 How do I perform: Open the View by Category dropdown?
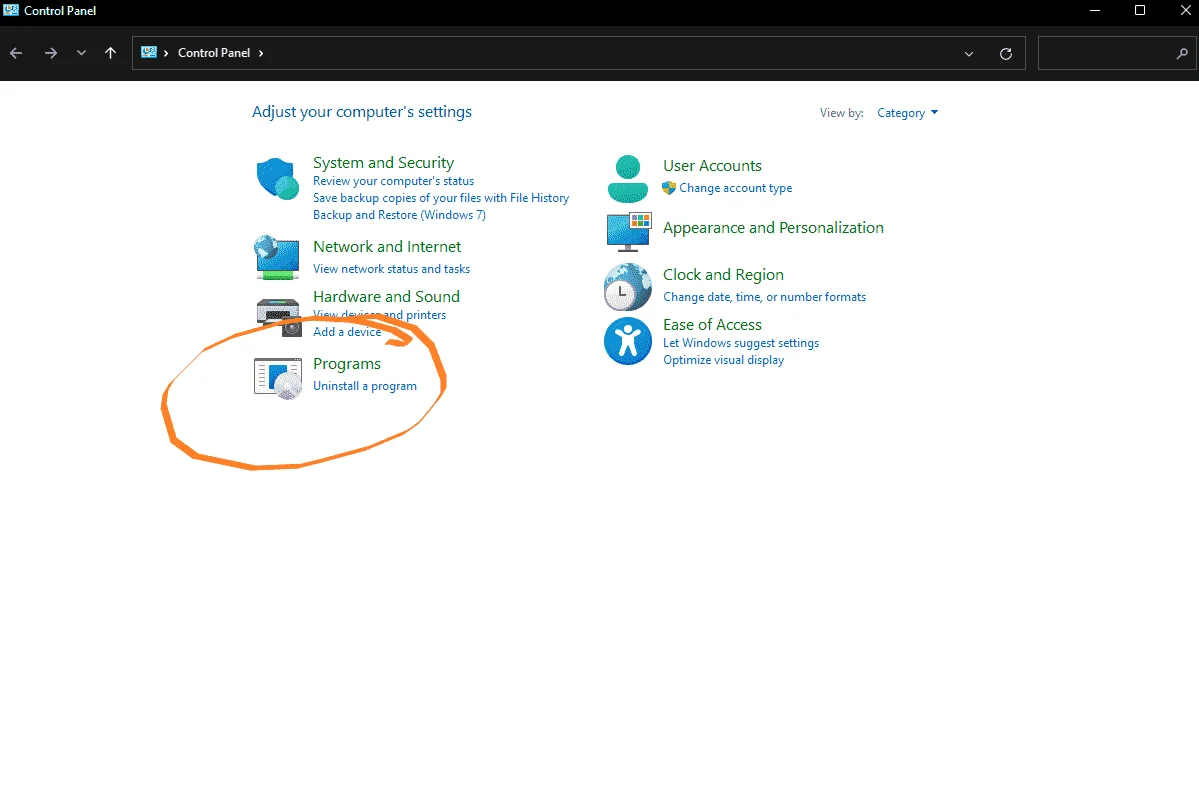coord(907,113)
